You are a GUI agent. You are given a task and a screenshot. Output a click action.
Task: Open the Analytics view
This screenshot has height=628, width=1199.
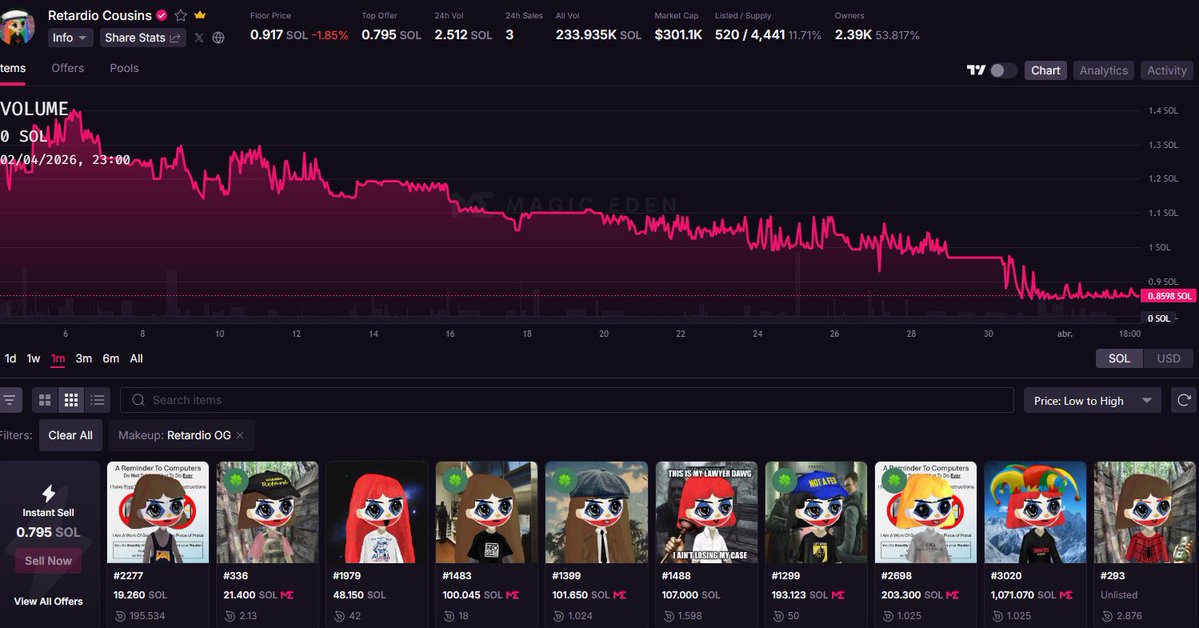coord(1103,70)
